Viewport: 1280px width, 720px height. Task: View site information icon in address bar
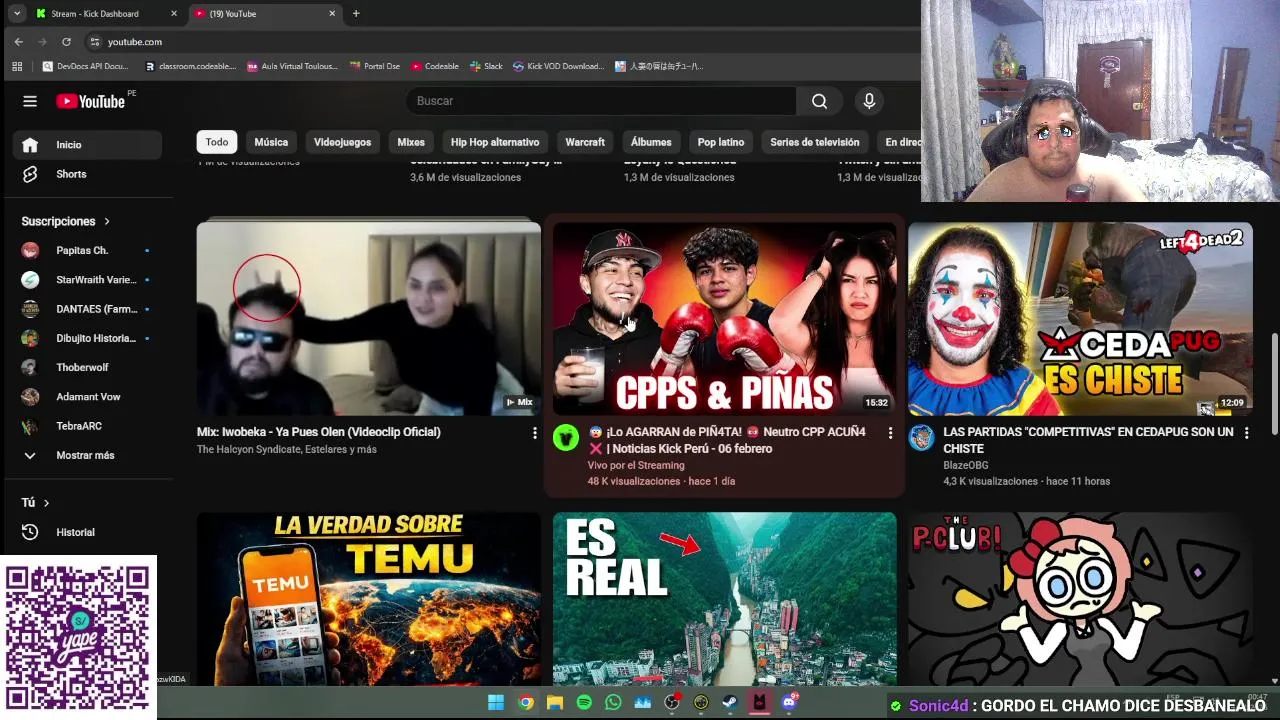pos(95,42)
